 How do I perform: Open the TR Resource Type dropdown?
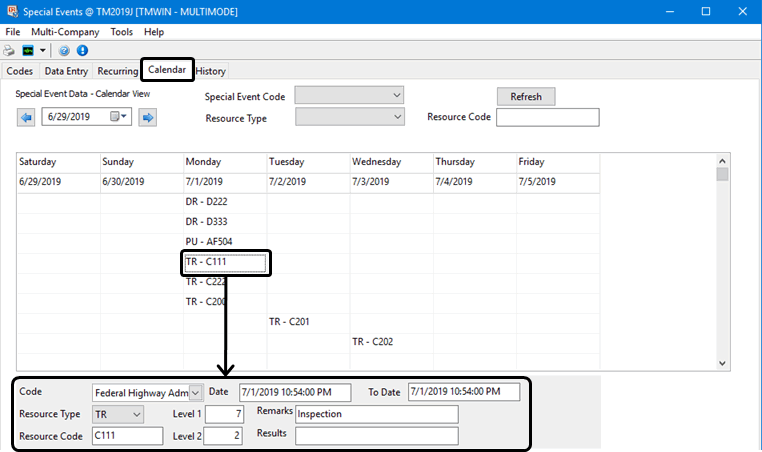(137, 414)
